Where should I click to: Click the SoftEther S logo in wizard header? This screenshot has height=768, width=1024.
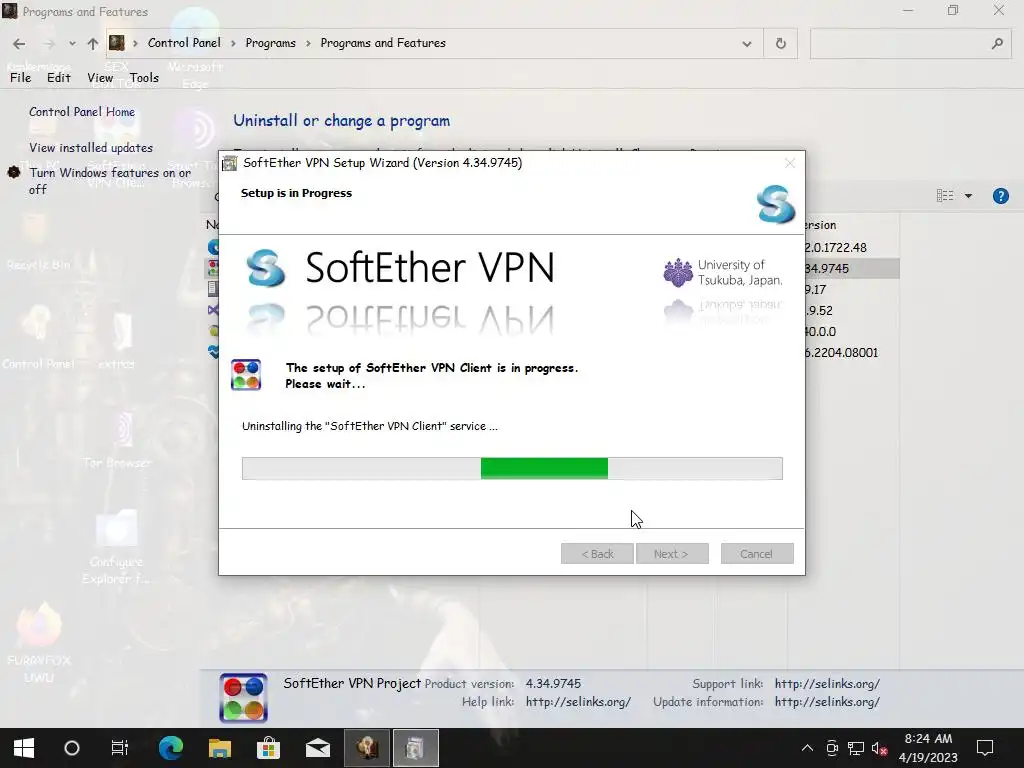coord(776,204)
